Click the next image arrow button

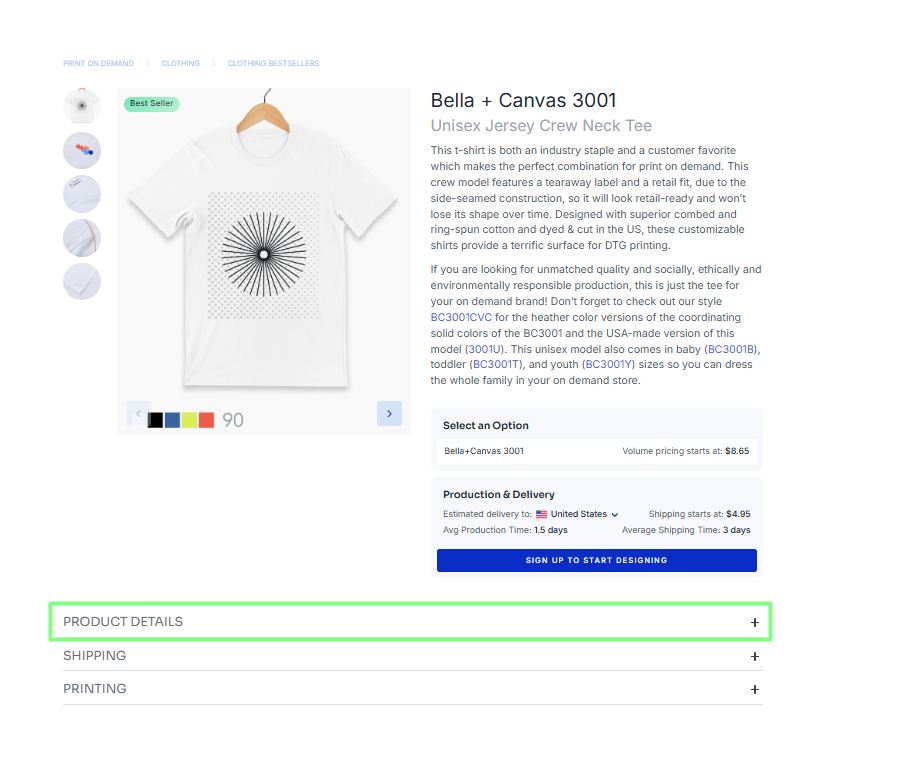[x=389, y=413]
